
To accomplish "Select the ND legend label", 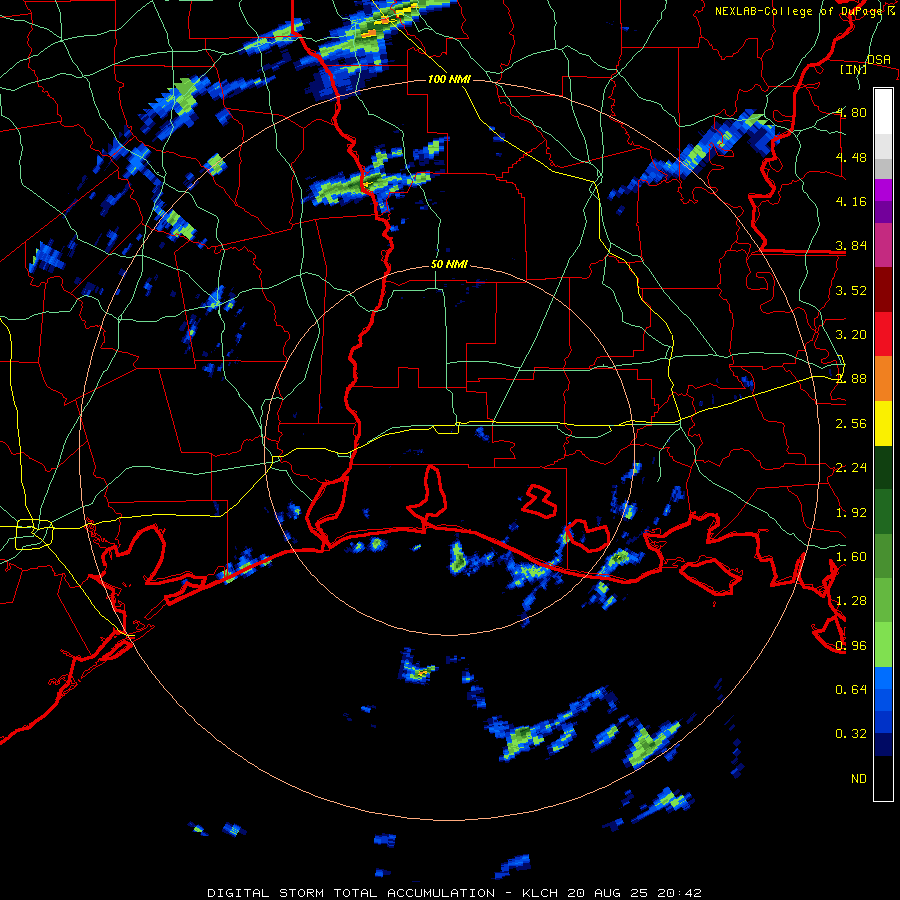I will click(859, 779).
